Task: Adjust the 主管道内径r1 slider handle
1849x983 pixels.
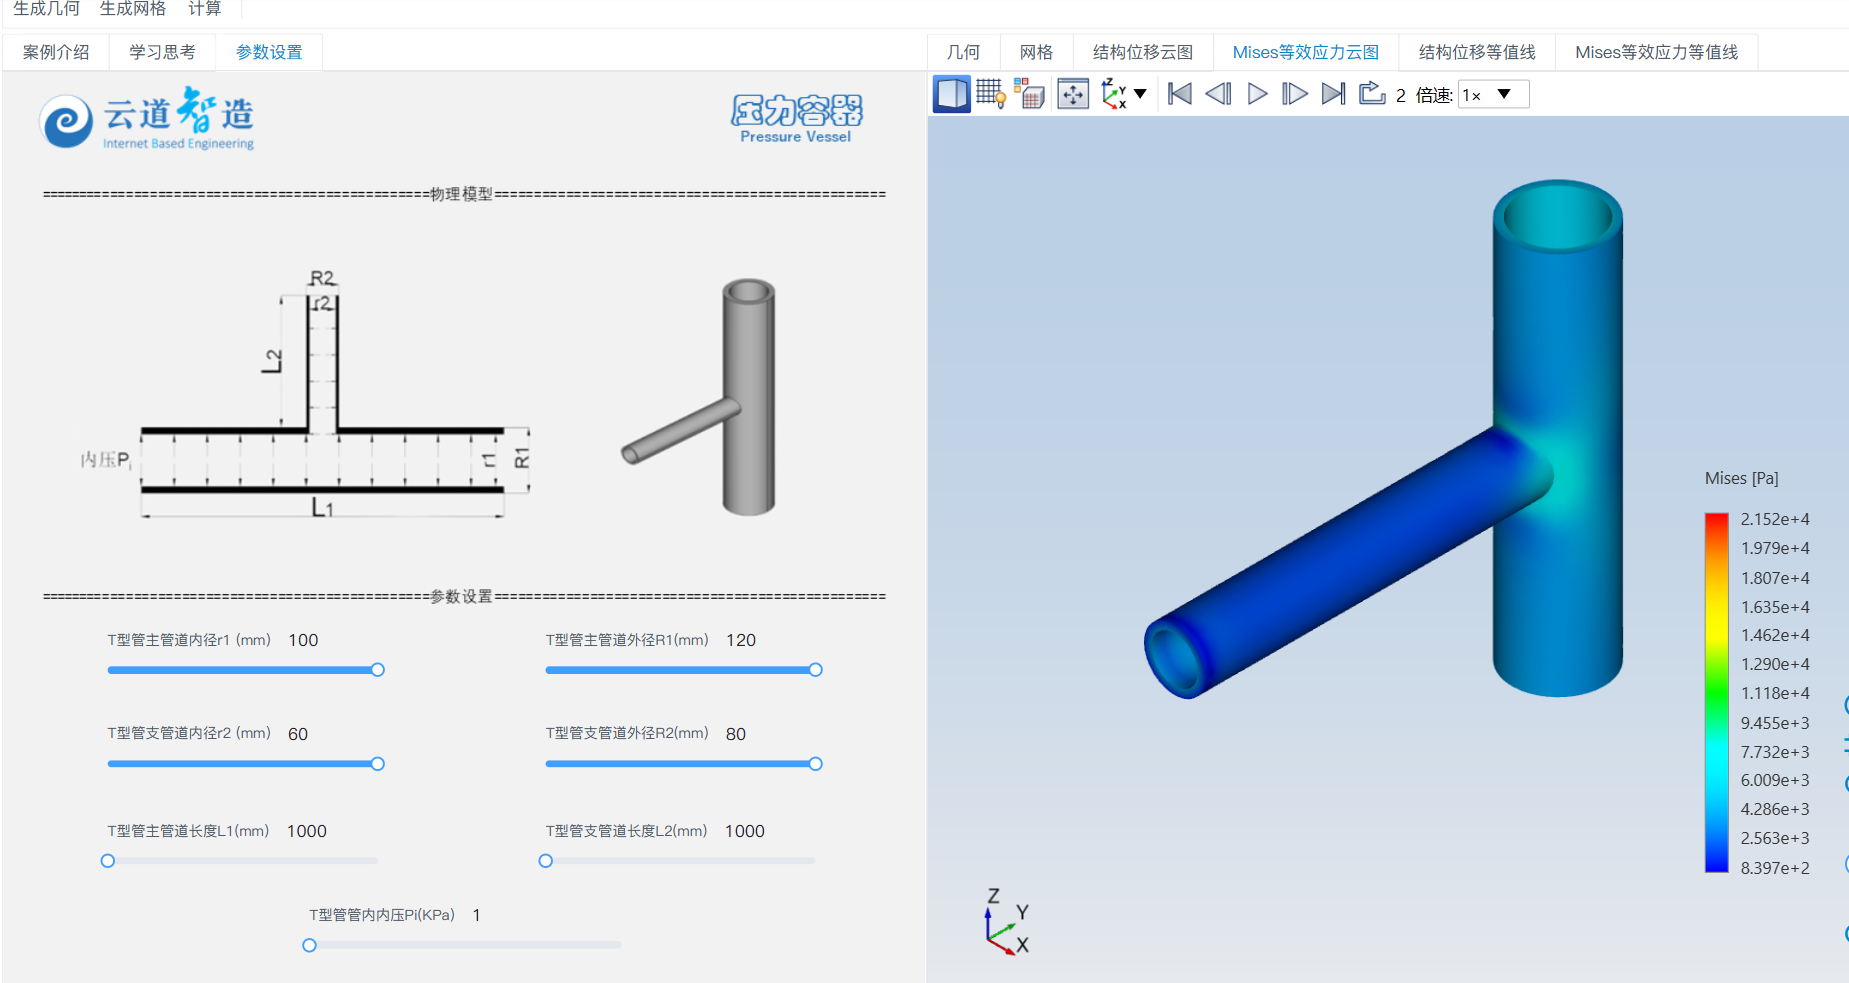Action: pos(378,670)
